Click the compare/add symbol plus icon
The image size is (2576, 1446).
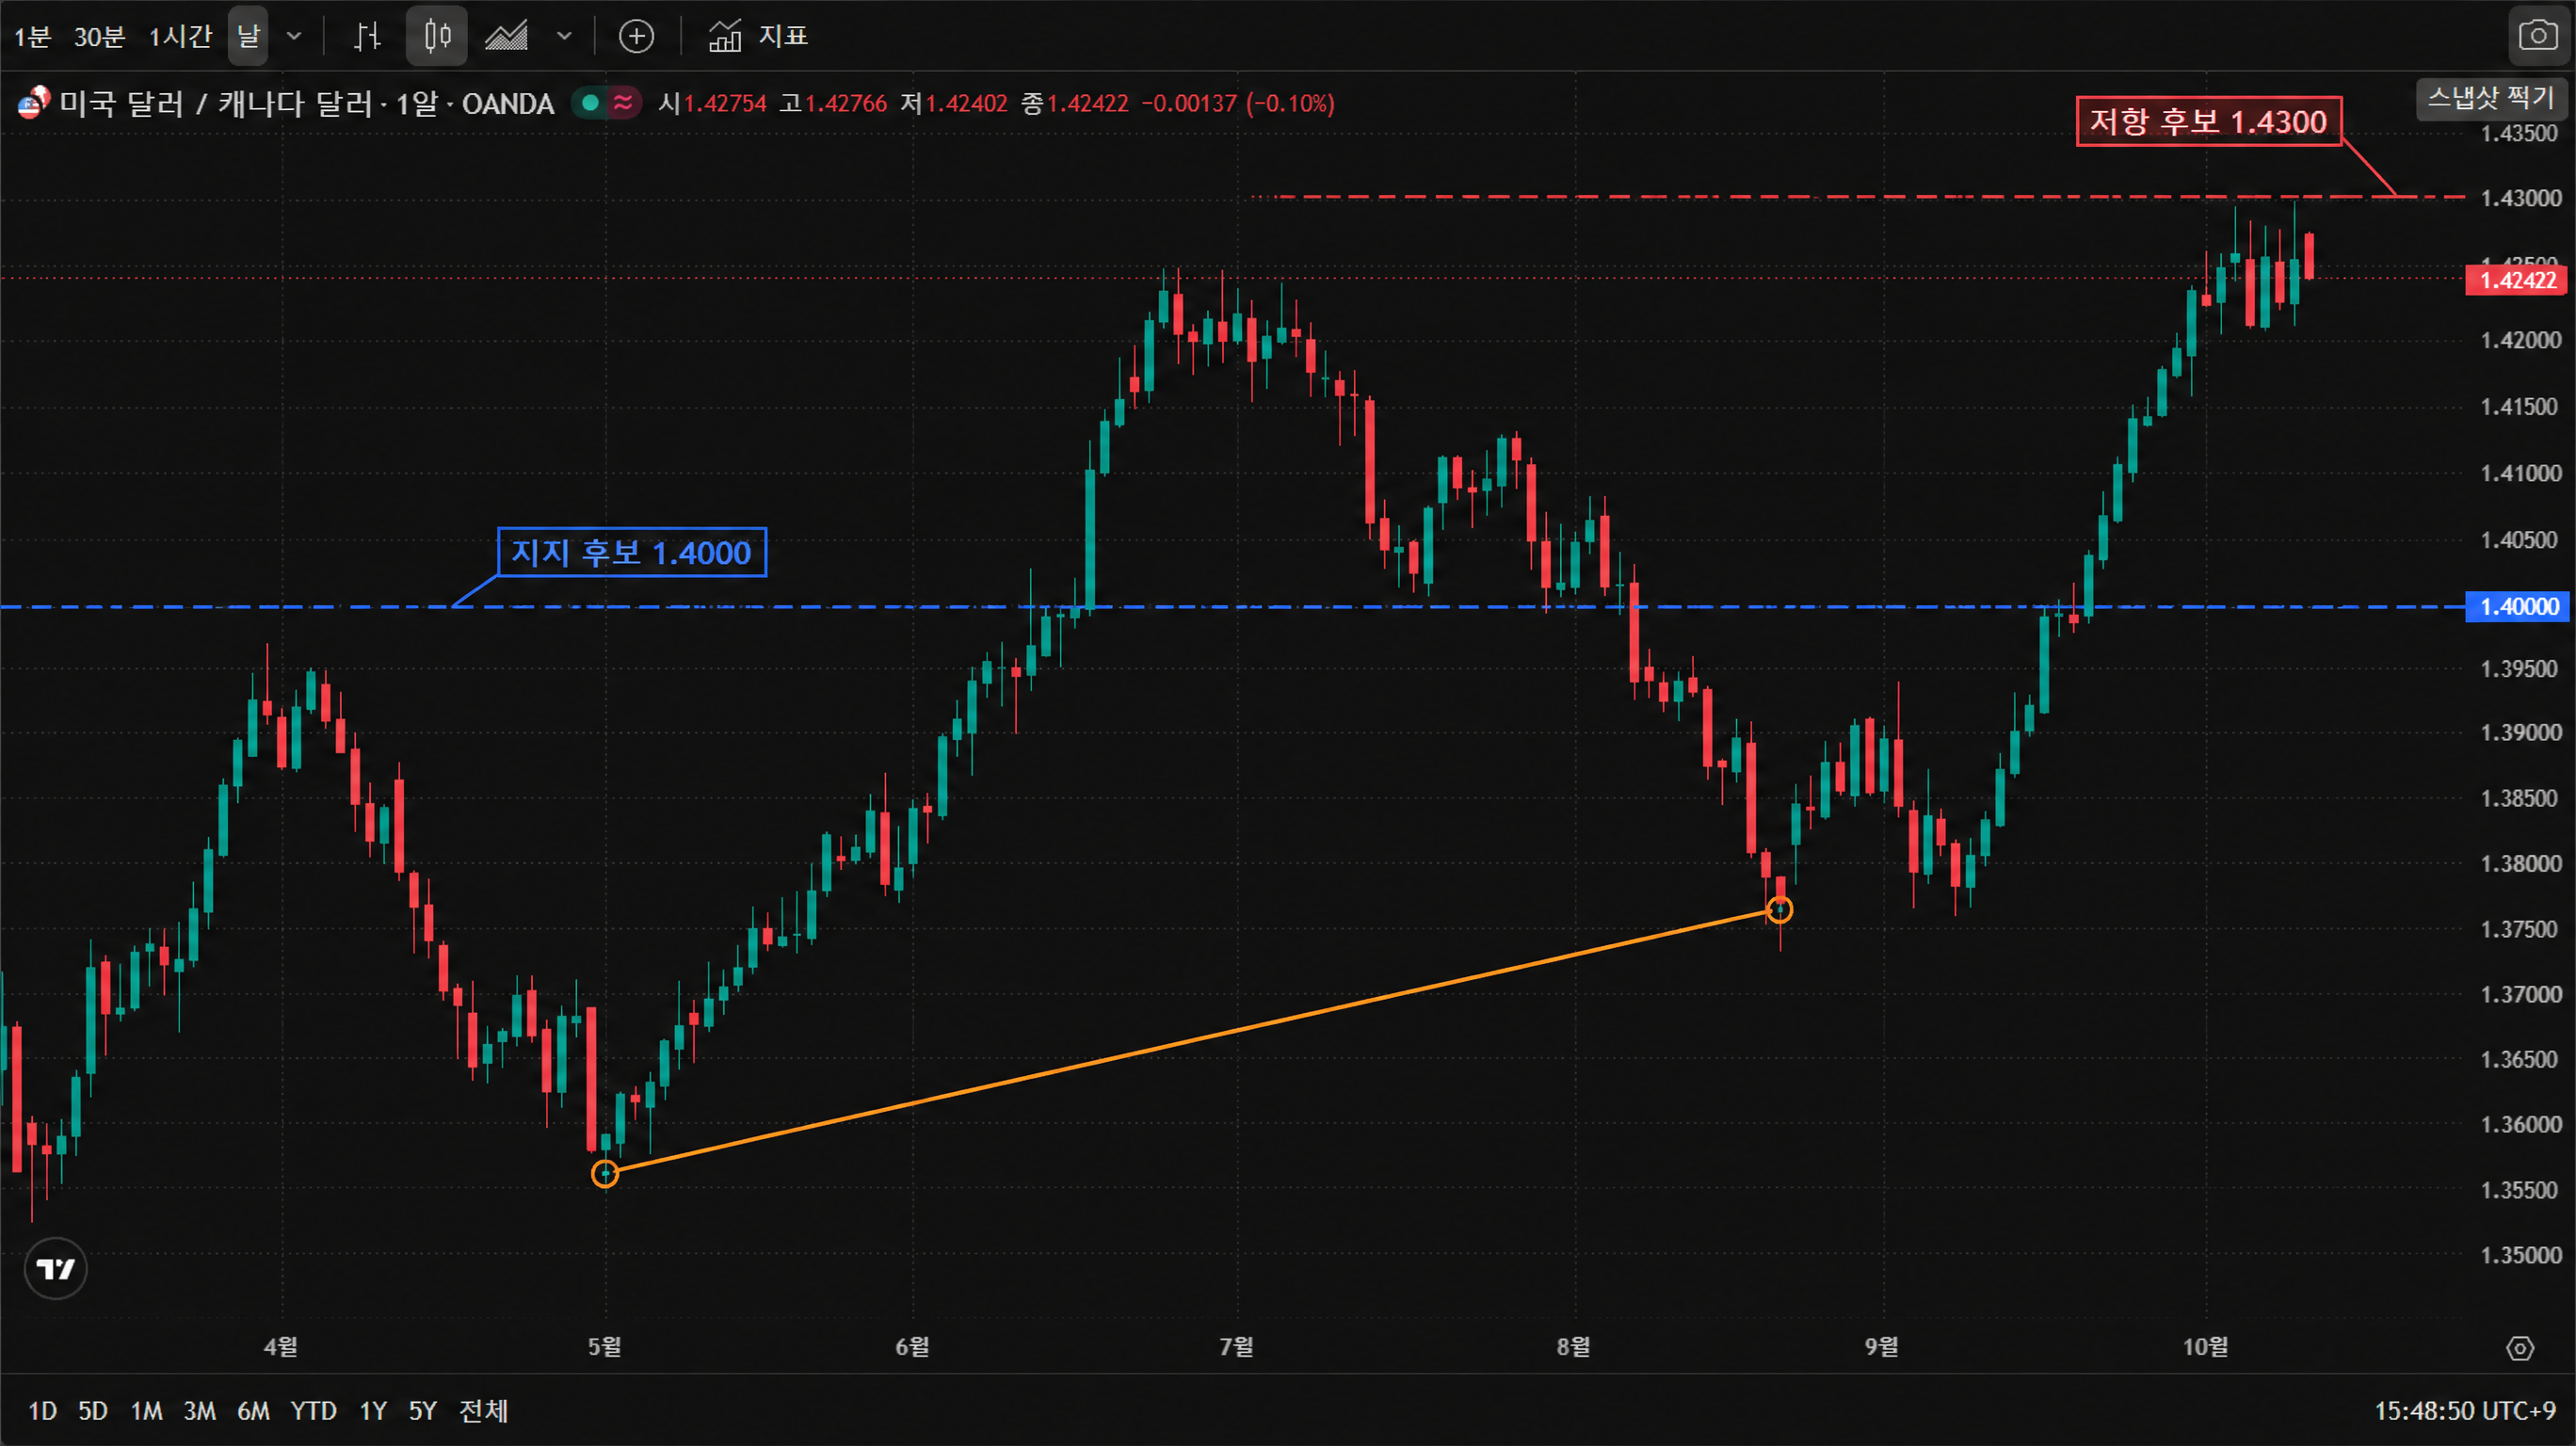636,37
